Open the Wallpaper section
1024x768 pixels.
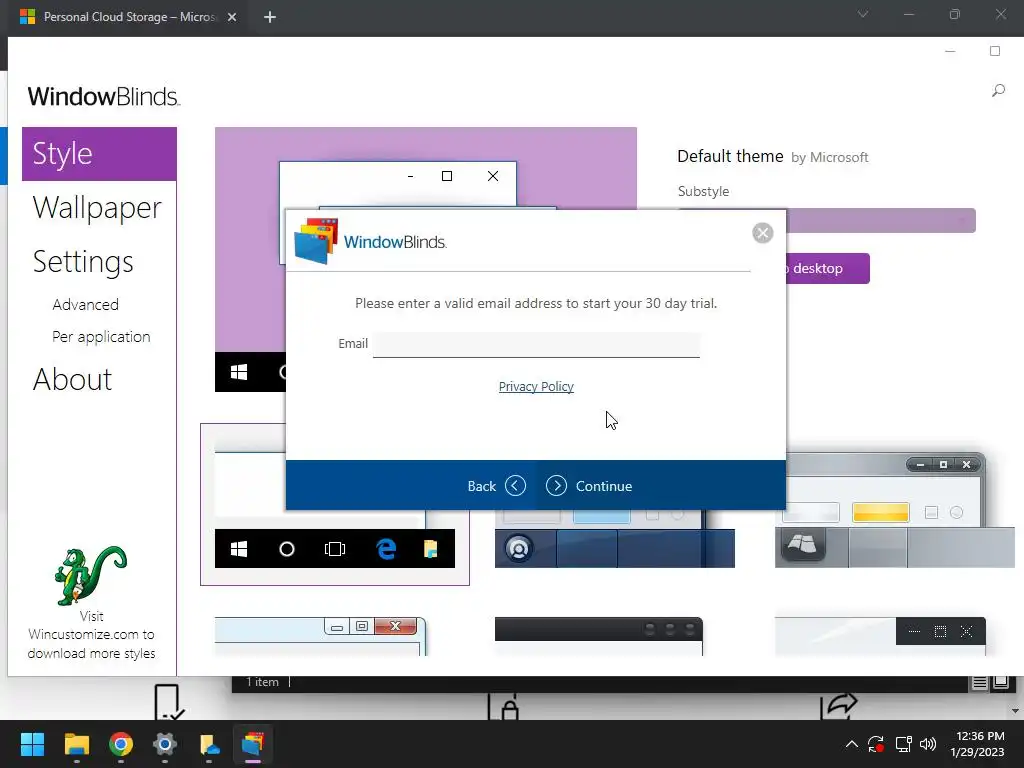click(97, 208)
